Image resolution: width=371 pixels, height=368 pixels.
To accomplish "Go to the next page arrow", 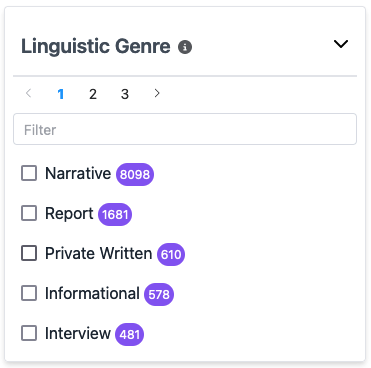I will [157, 93].
